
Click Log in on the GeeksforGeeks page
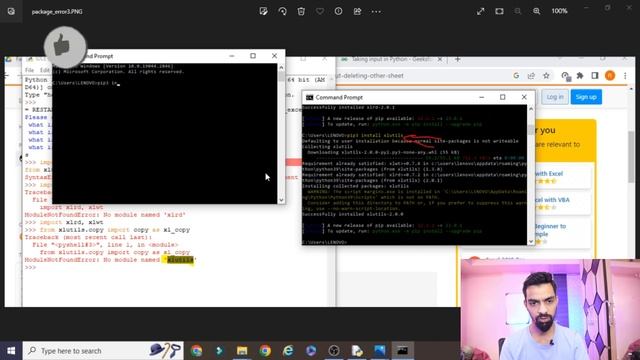coord(555,97)
